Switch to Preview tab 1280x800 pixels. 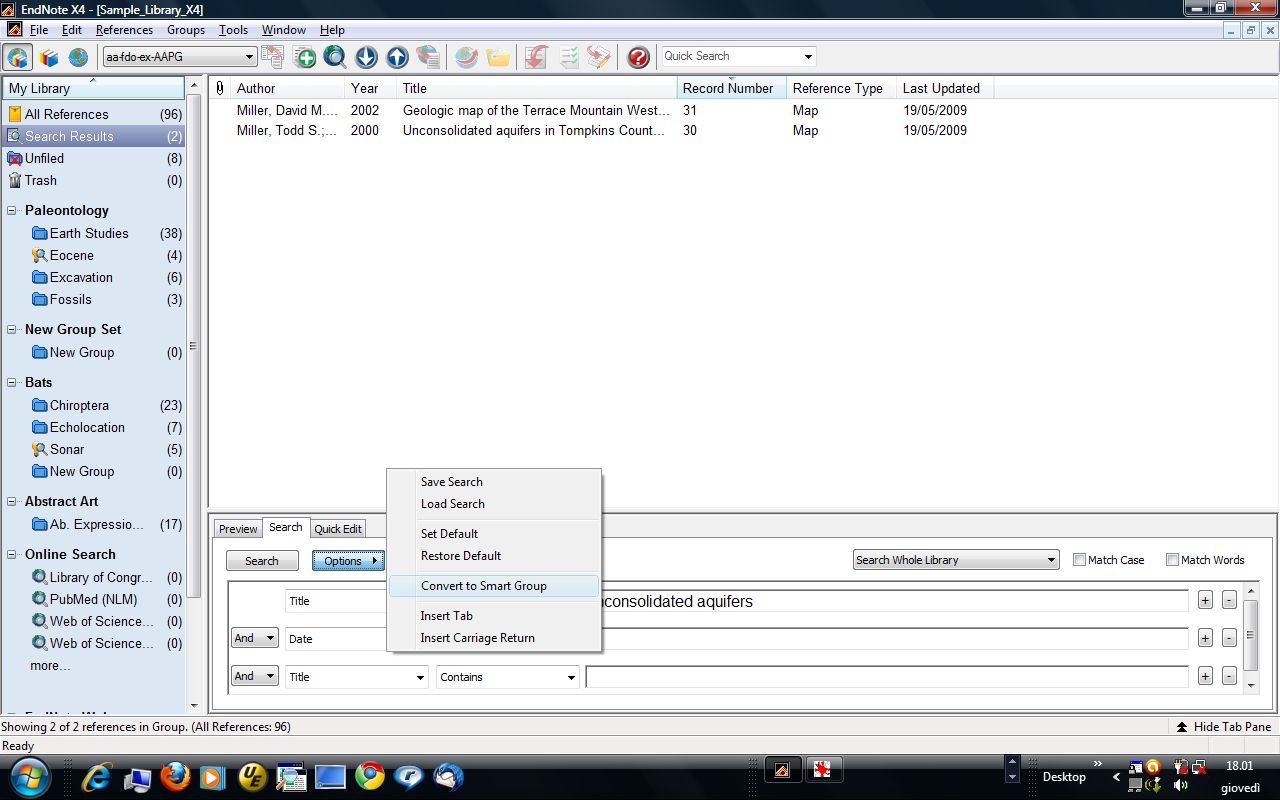[x=238, y=529]
